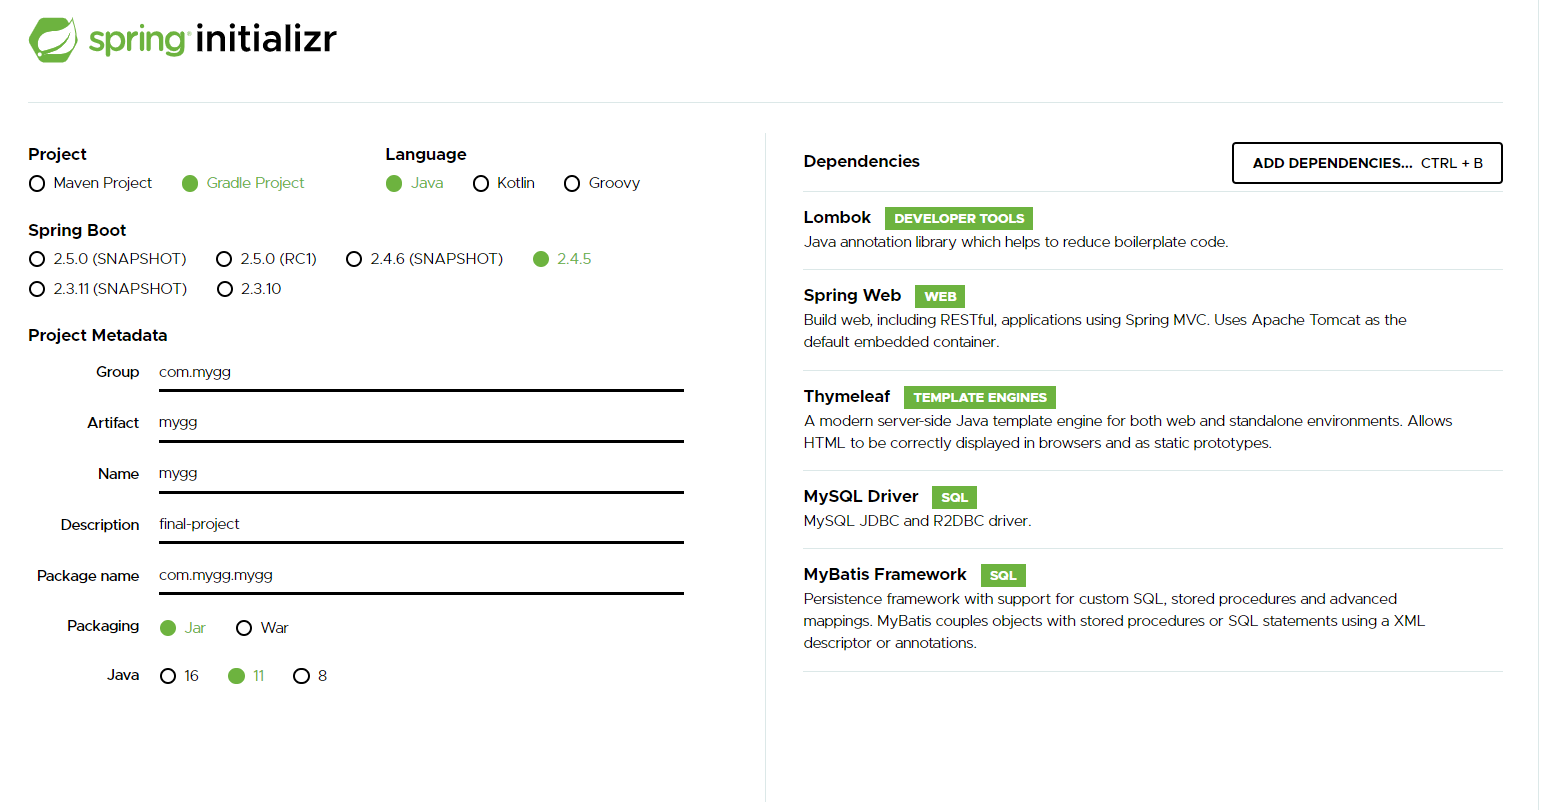Click the Thymeleaf dependency title
1545x810 pixels.
[847, 397]
